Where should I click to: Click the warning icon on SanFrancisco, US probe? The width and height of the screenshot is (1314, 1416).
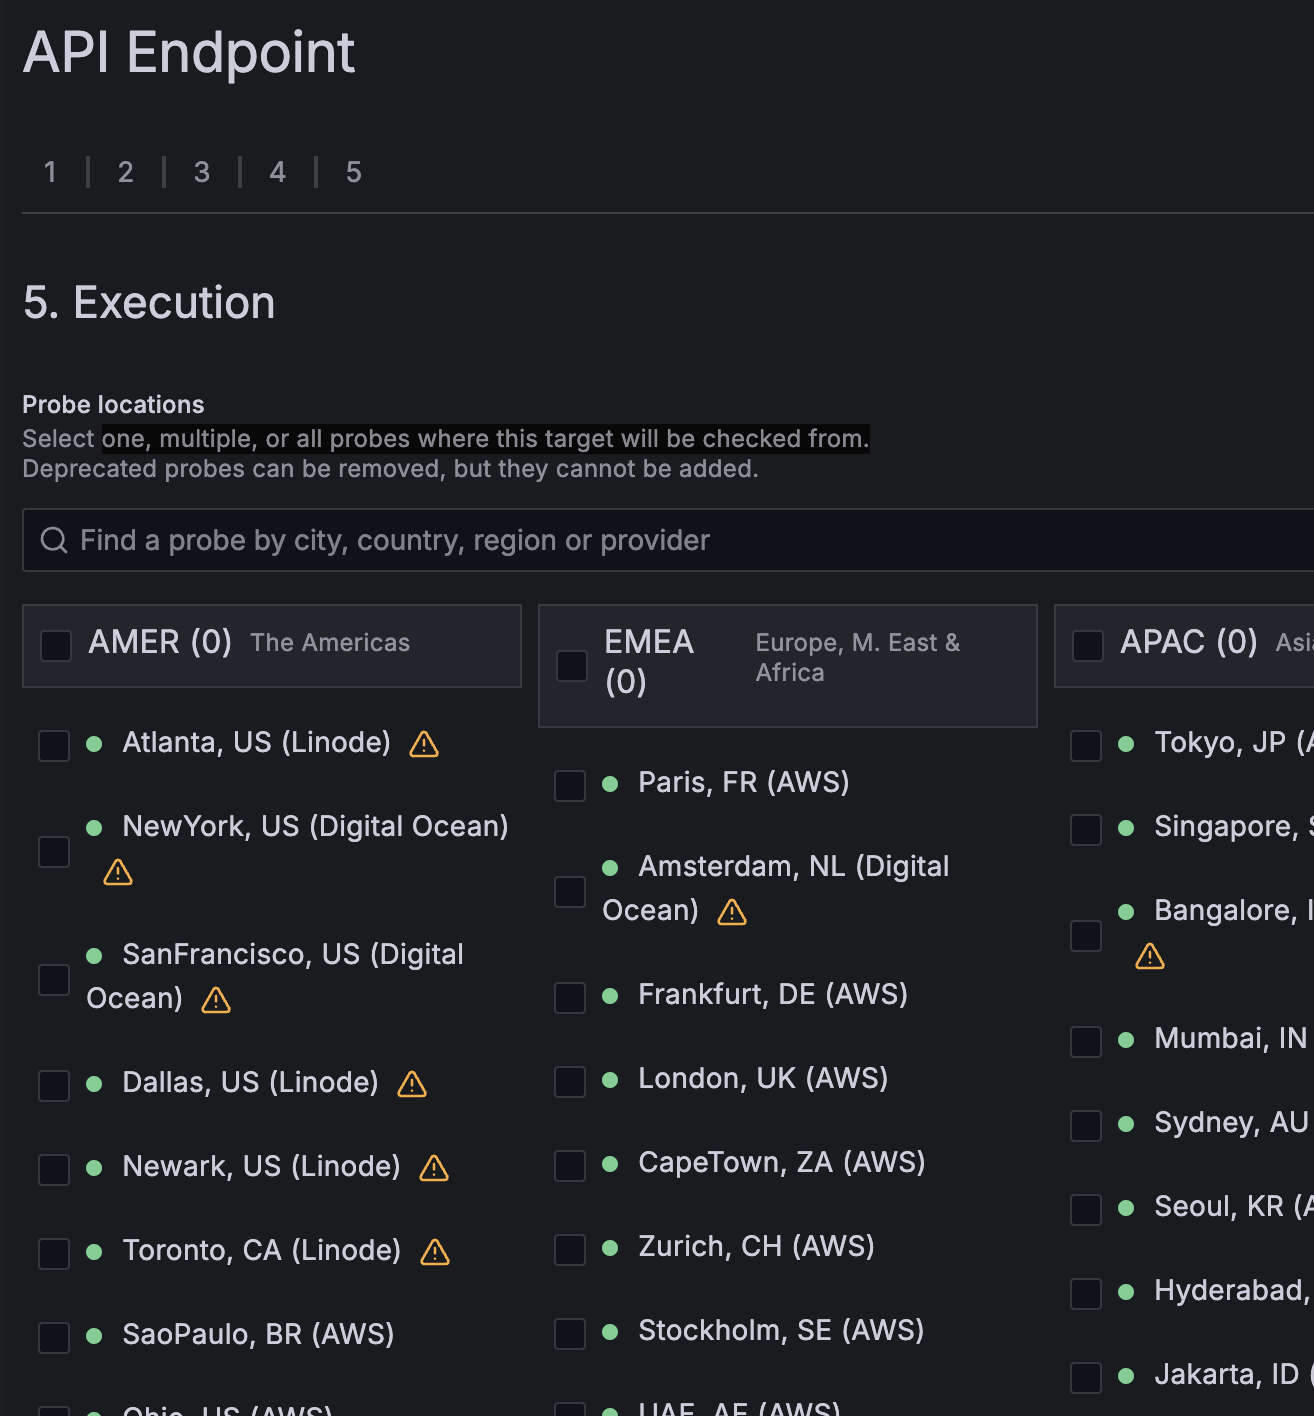pos(214,999)
